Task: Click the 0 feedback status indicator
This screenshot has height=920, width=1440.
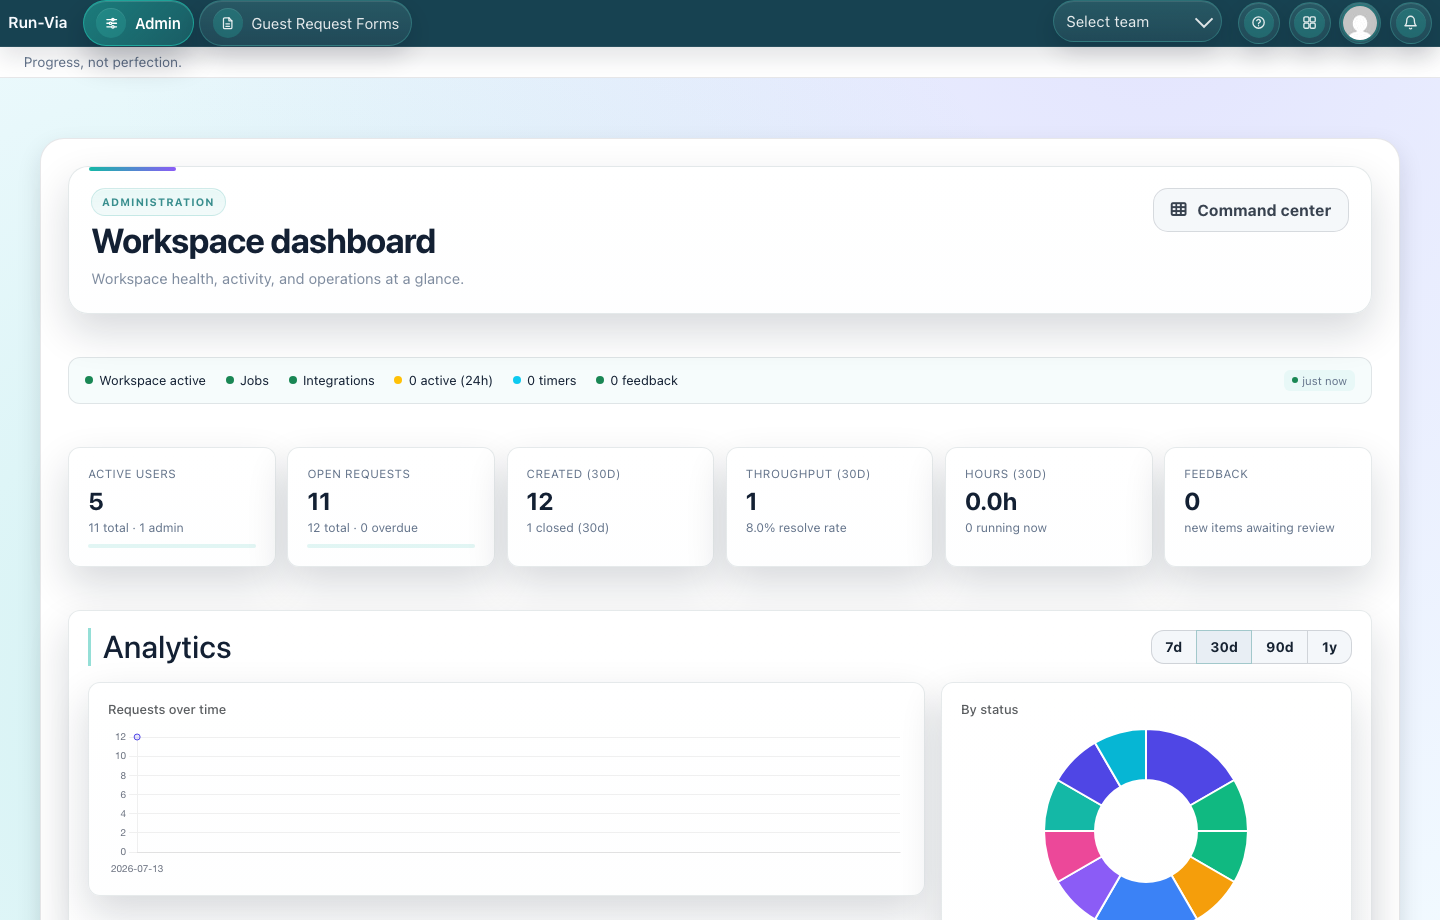Action: [636, 381]
